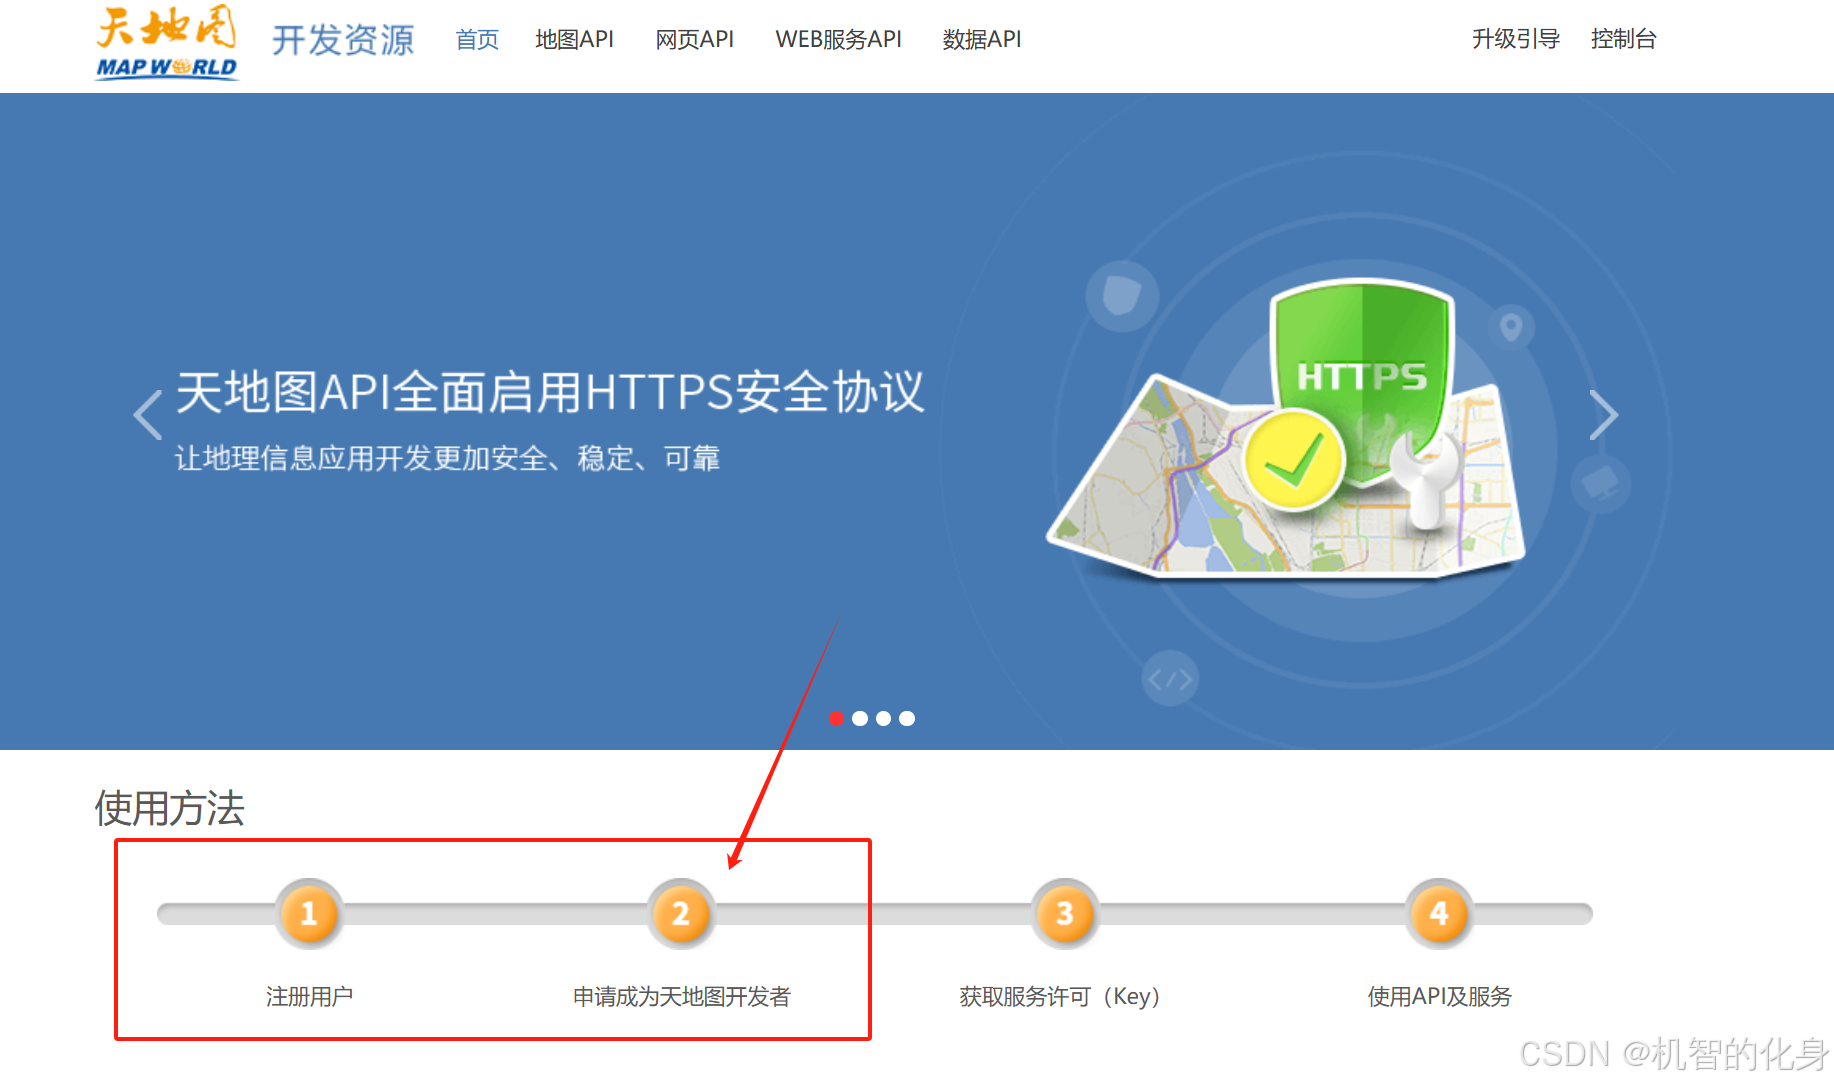Open the 网页API menu
This screenshot has height=1086, width=1834.
[x=694, y=39]
